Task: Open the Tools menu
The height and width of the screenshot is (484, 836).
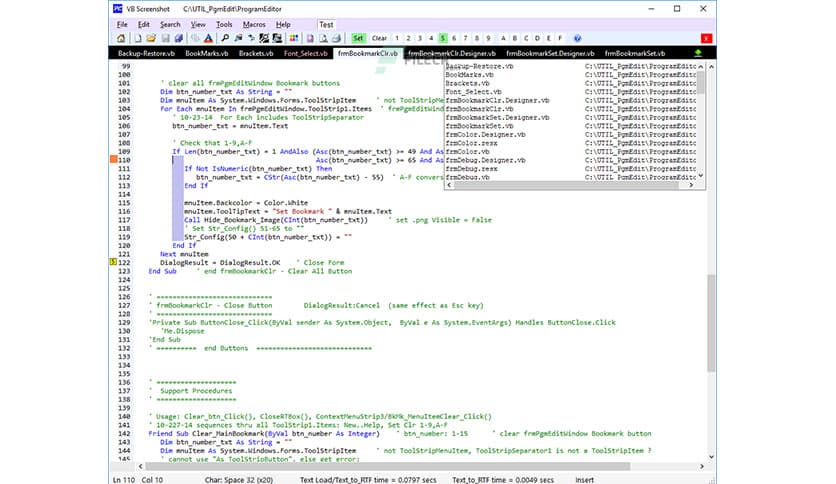Action: pos(224,25)
